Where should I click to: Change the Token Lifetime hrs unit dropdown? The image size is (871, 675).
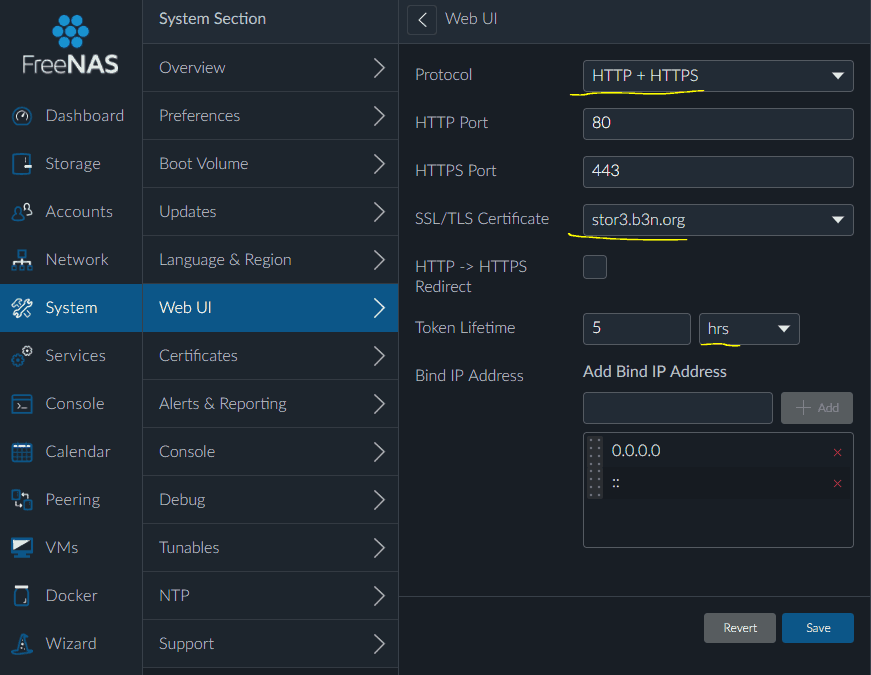point(749,328)
